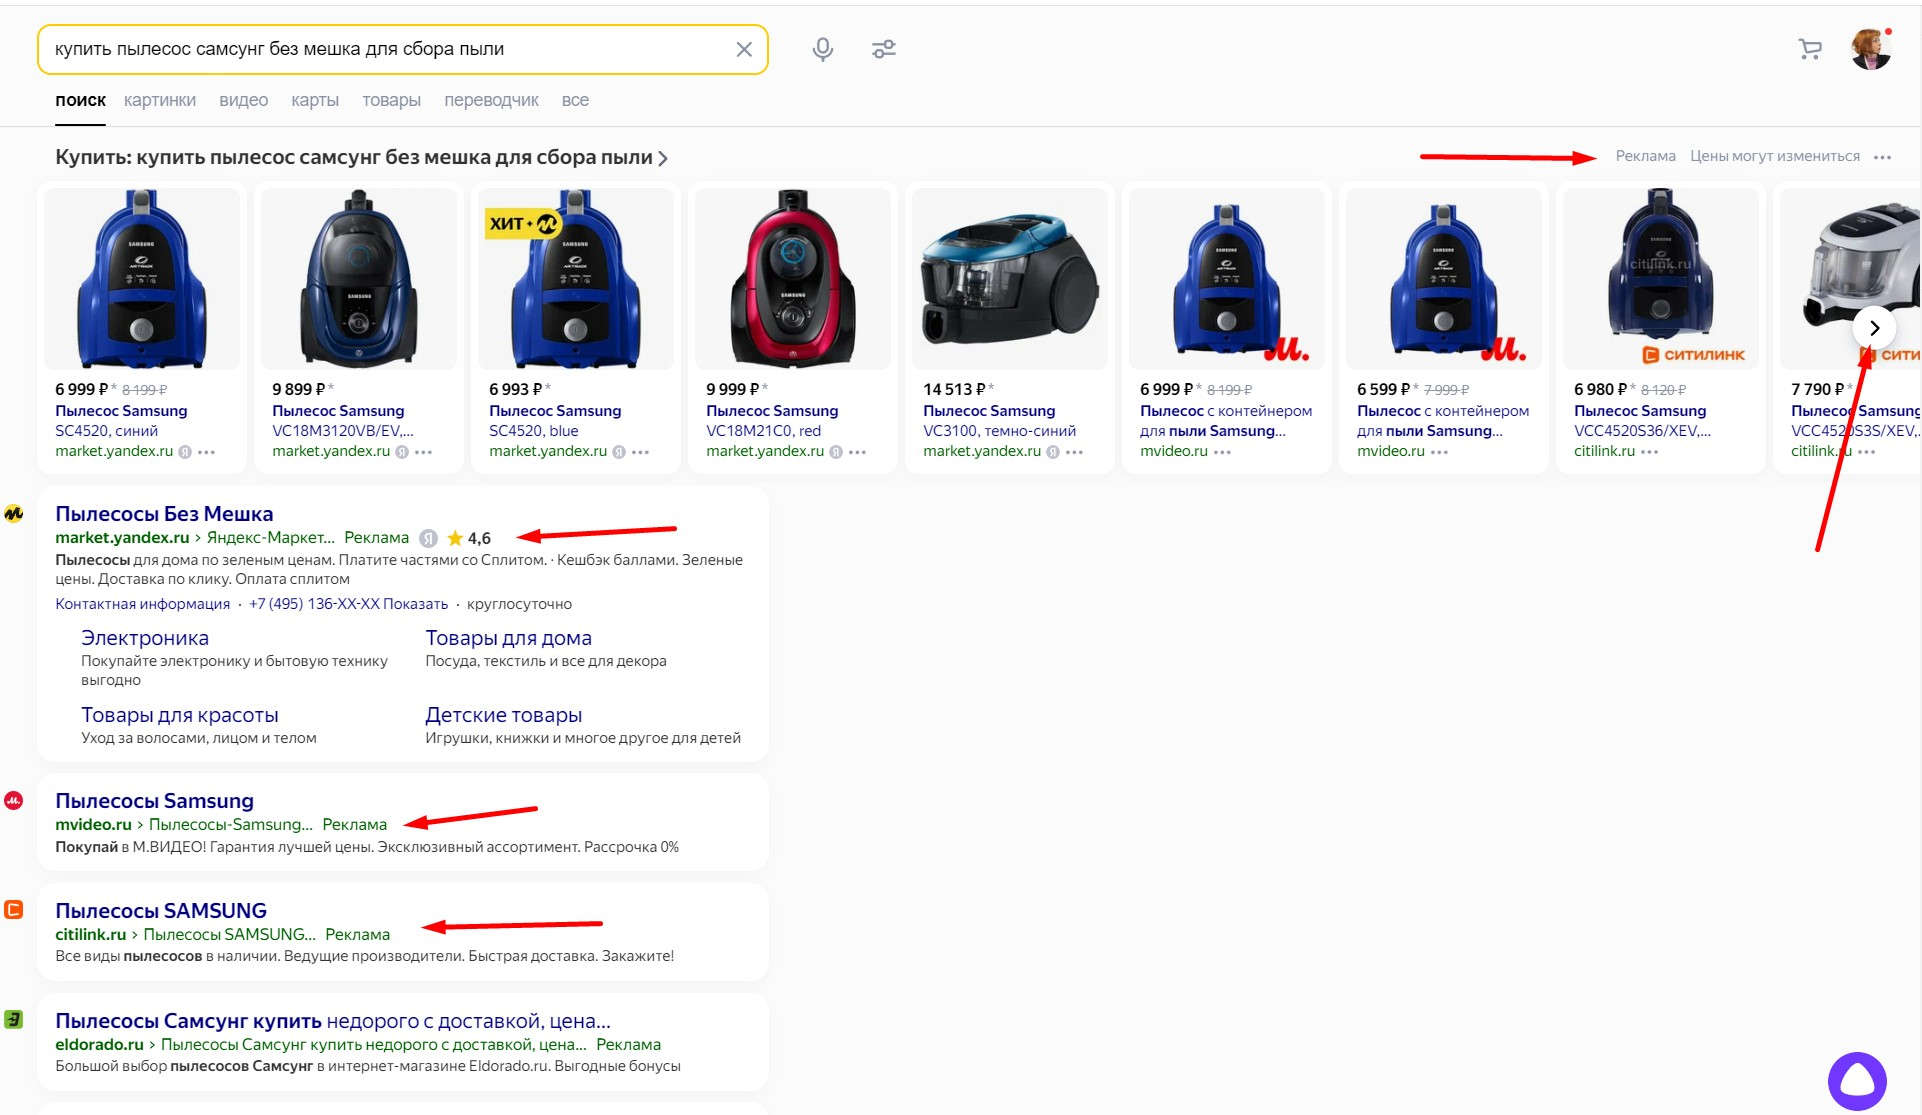1922x1115 pixels.
Task: Open VC3100 темно-синий vacuum image
Action: [x=1010, y=278]
